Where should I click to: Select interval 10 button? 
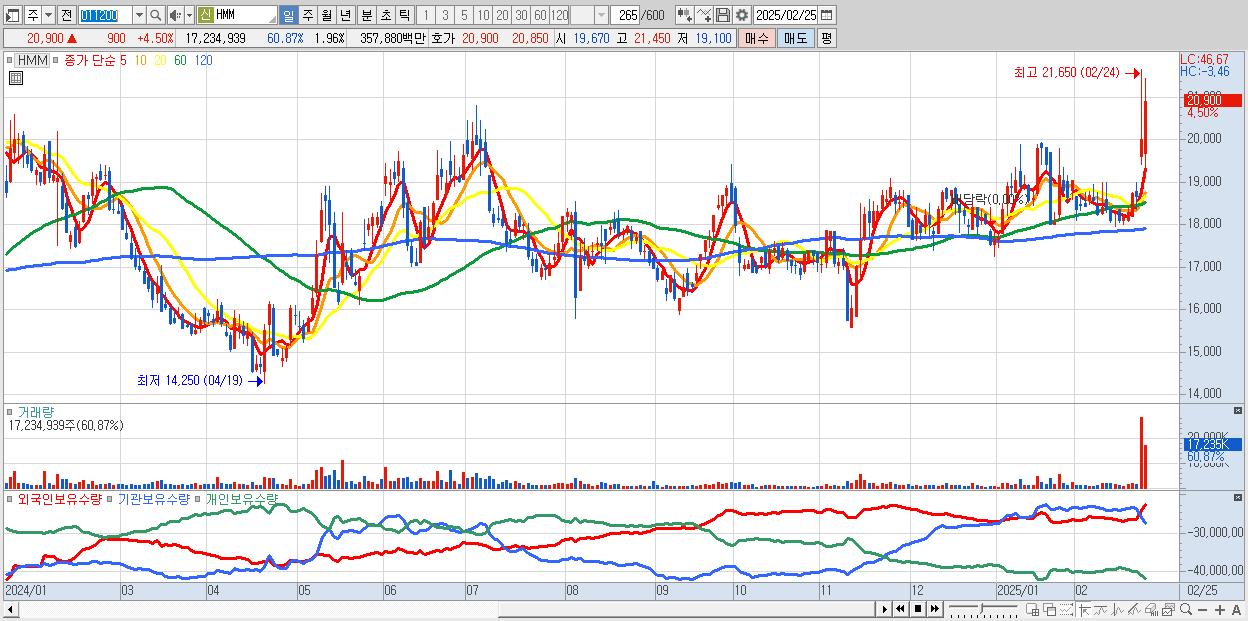[x=483, y=15]
